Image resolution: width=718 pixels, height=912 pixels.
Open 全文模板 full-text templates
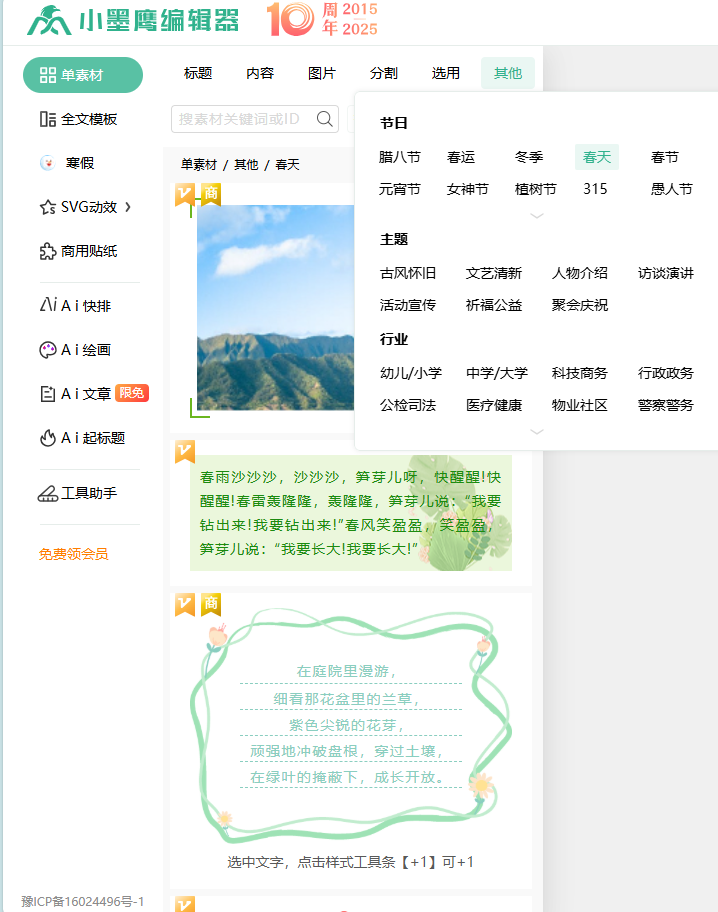click(x=79, y=119)
